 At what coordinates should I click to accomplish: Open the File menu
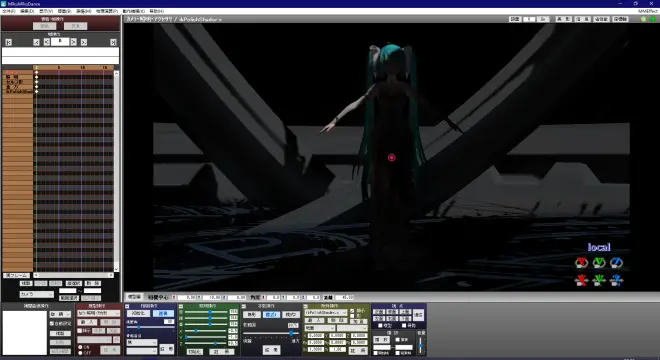click(9, 11)
